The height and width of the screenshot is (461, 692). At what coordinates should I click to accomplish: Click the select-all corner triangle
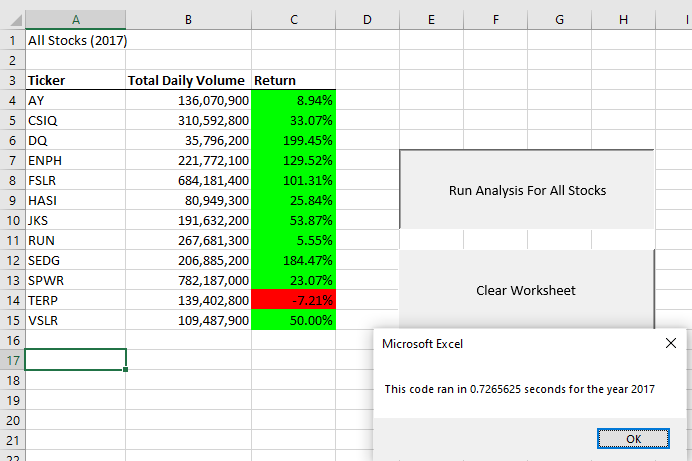(x=16, y=20)
